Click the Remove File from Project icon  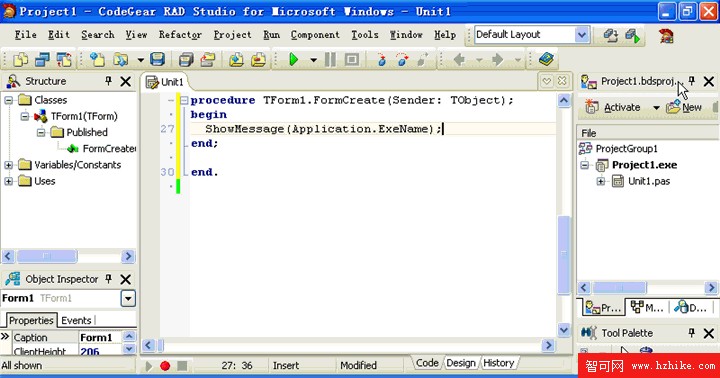258,60
